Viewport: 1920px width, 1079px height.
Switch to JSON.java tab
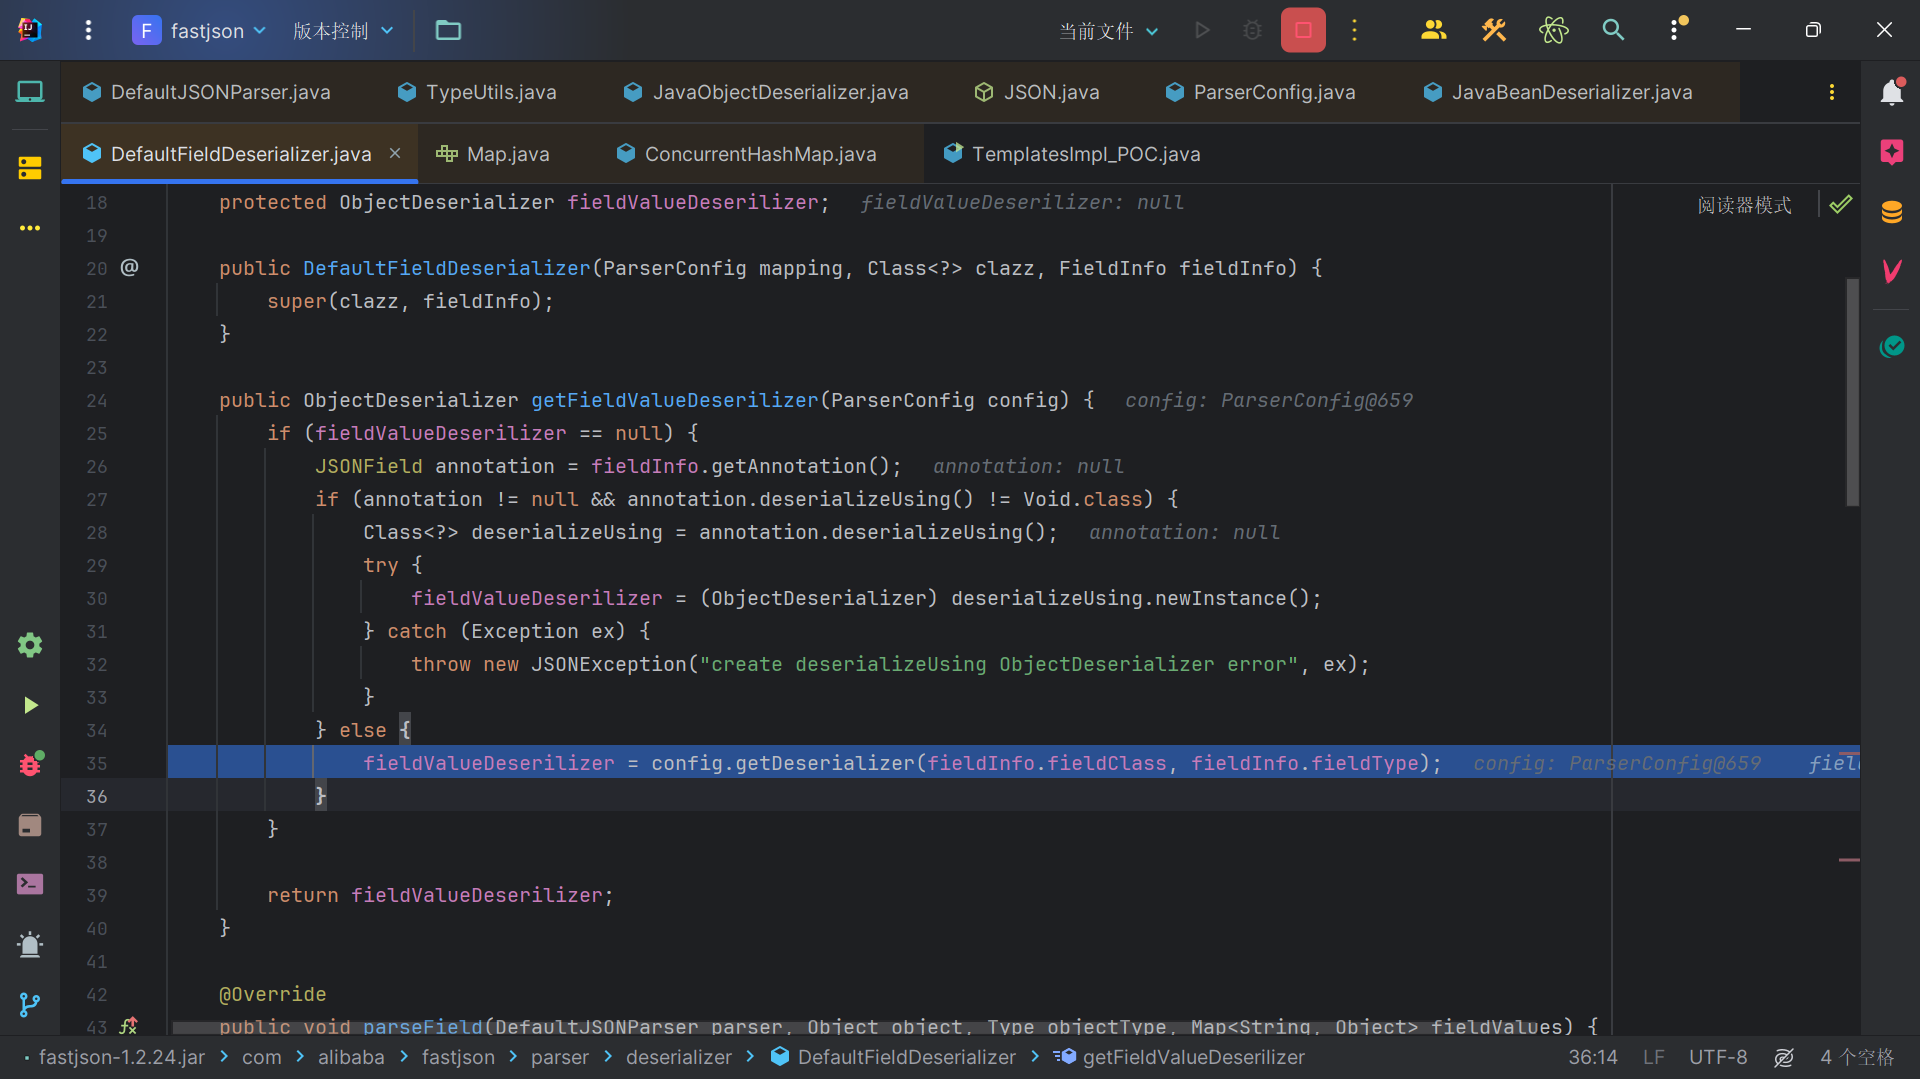coord(1037,92)
